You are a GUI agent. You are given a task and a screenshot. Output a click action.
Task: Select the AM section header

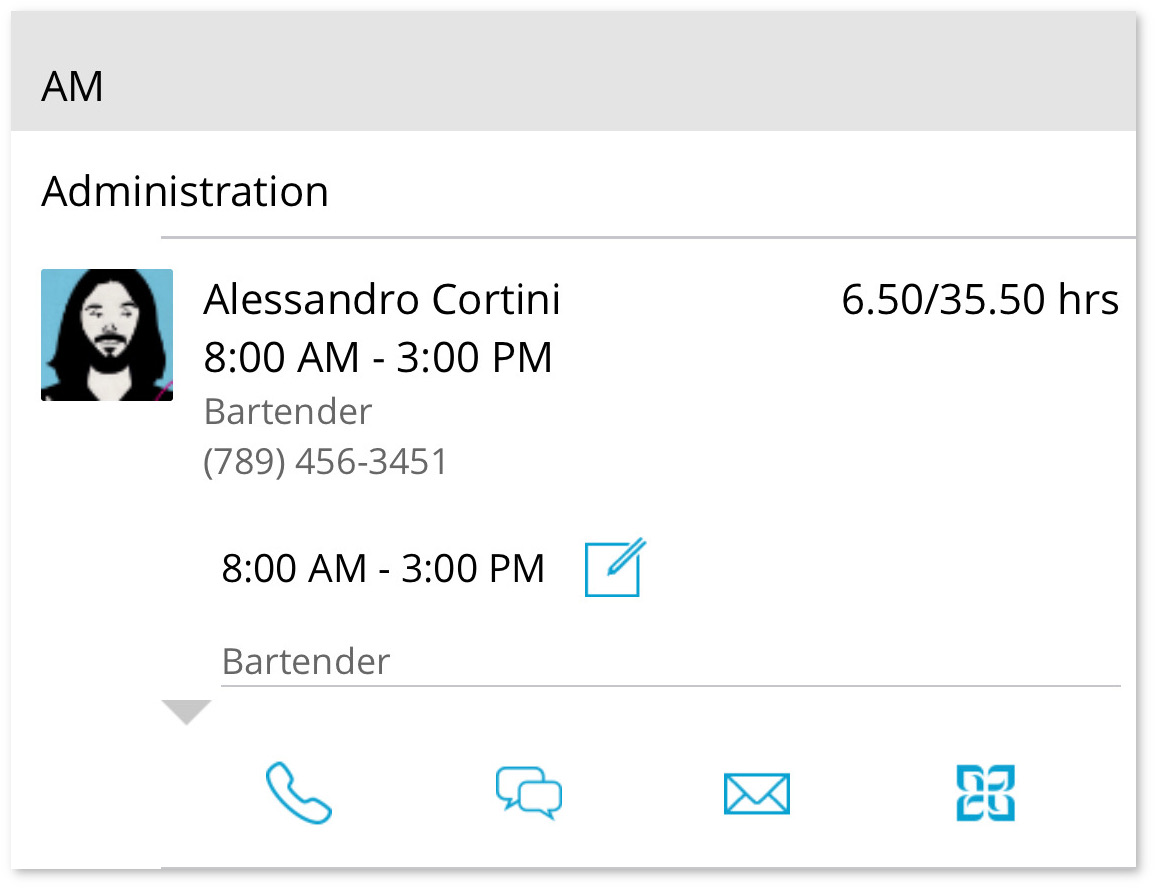click(x=72, y=87)
